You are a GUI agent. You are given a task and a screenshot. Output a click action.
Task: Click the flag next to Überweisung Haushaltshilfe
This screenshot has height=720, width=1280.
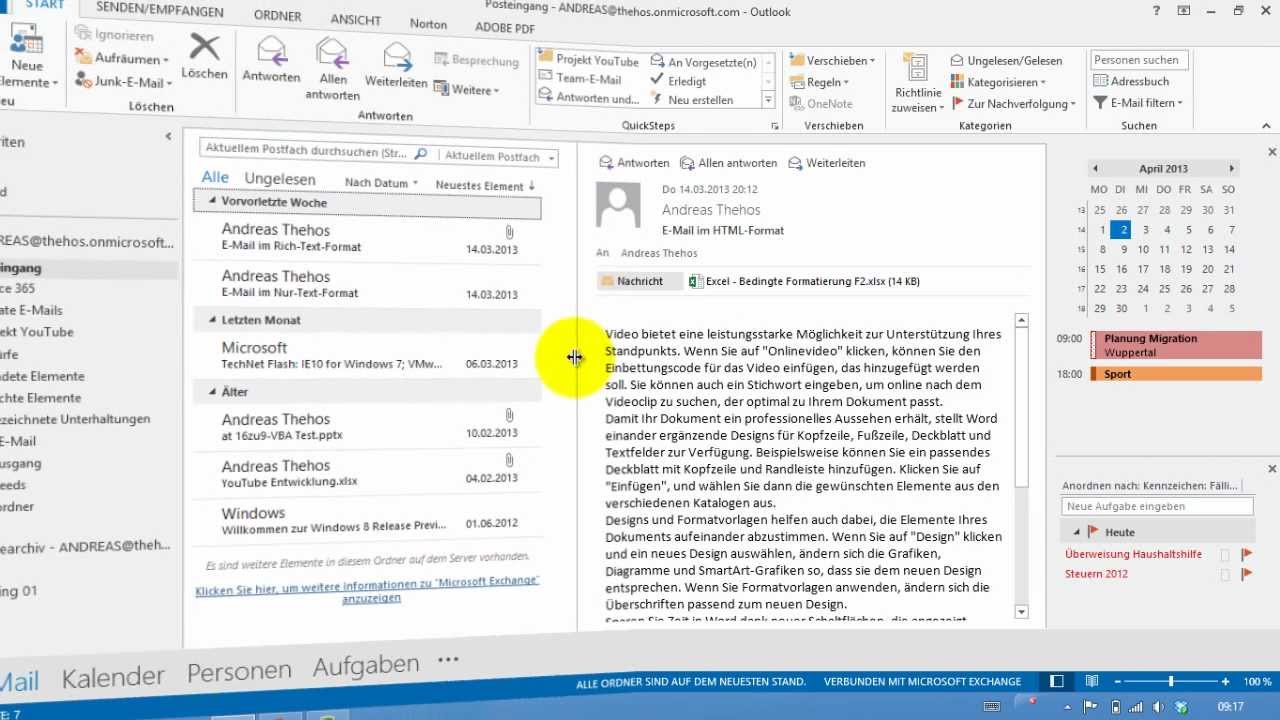1246,554
